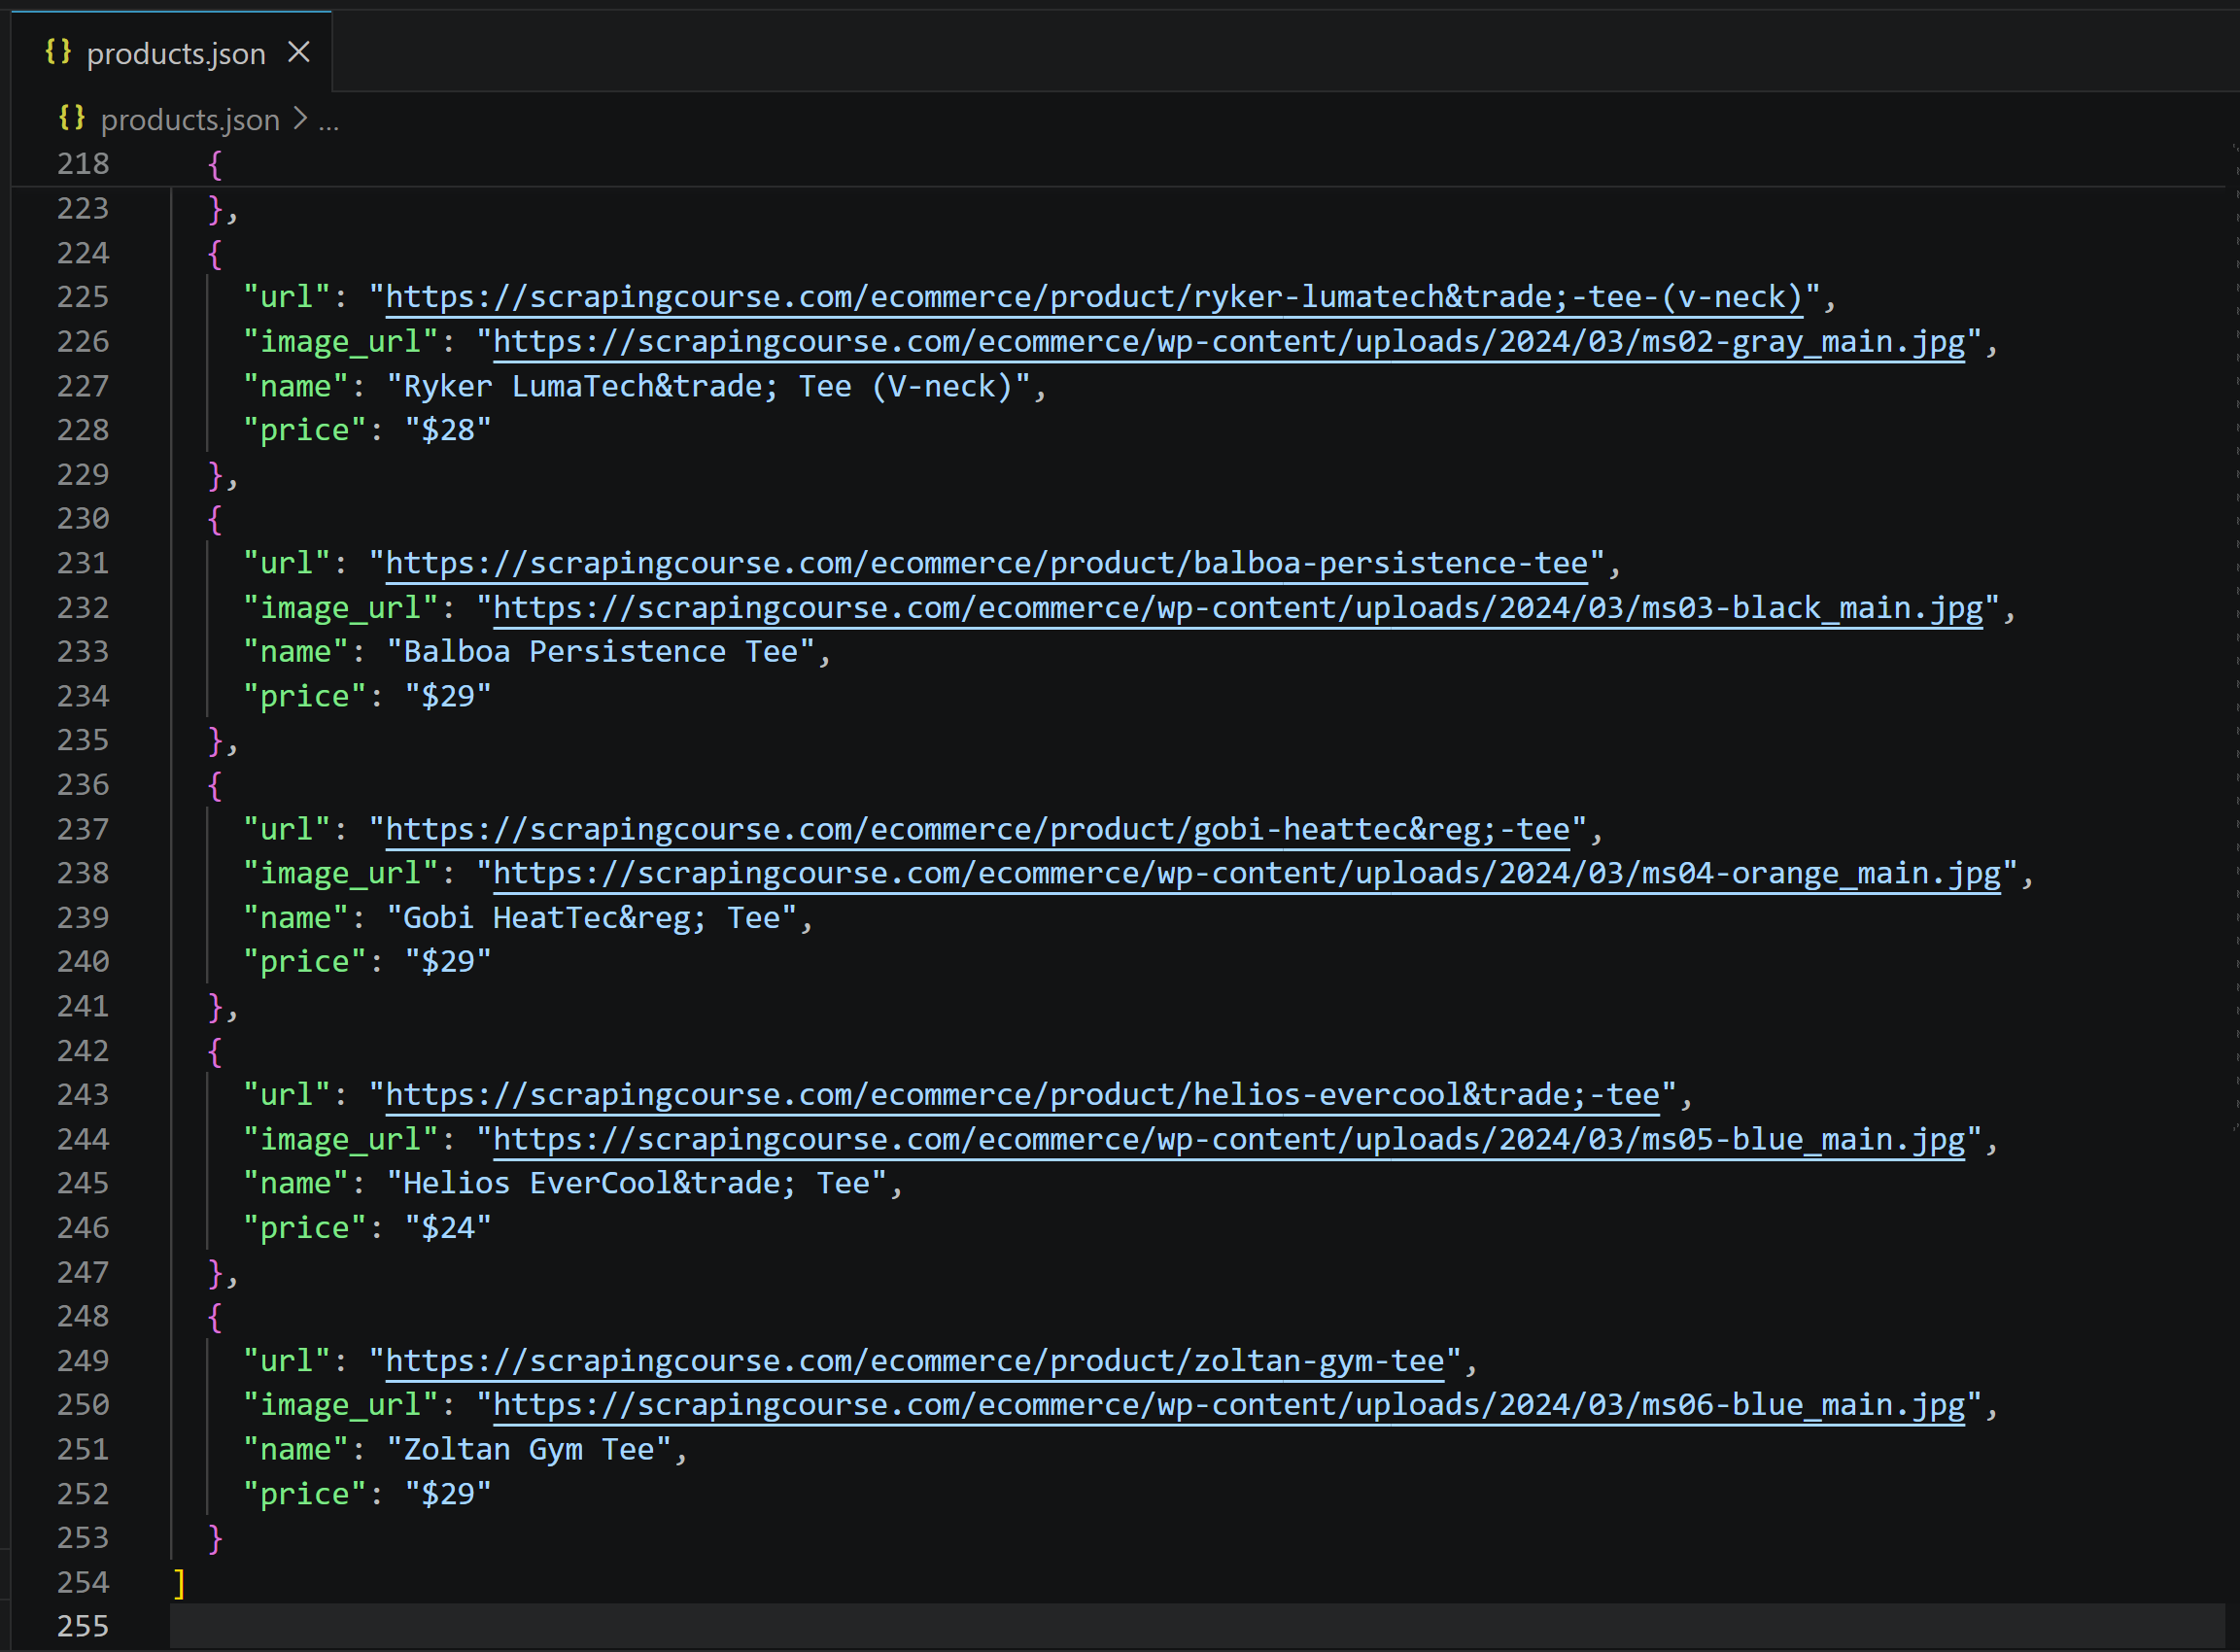Open the ms06-blue_main.jpg image link

pyautogui.click(x=1229, y=1406)
